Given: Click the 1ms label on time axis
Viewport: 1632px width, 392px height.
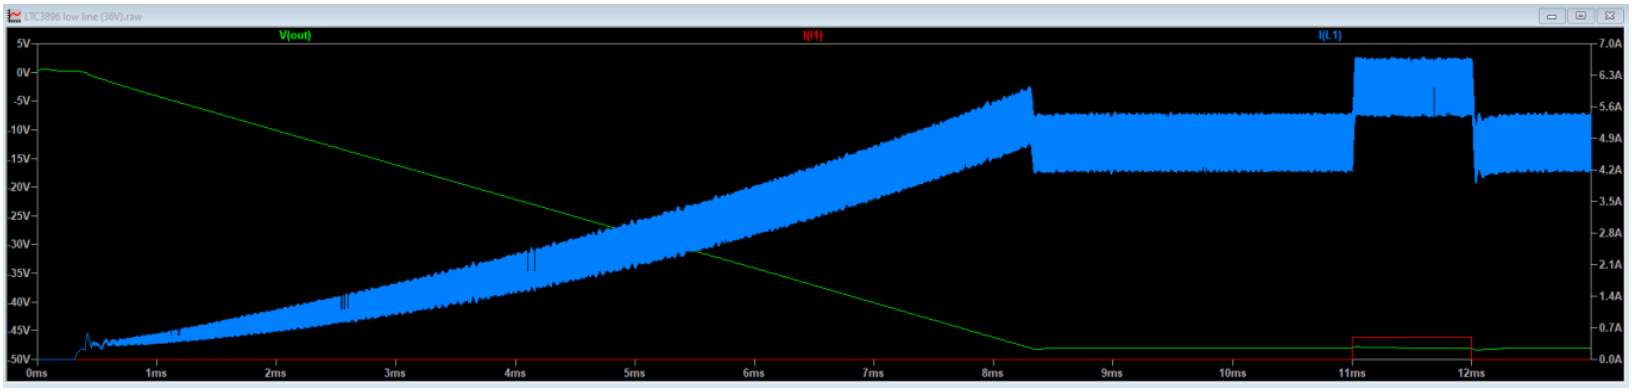Looking at the screenshot, I should [156, 373].
